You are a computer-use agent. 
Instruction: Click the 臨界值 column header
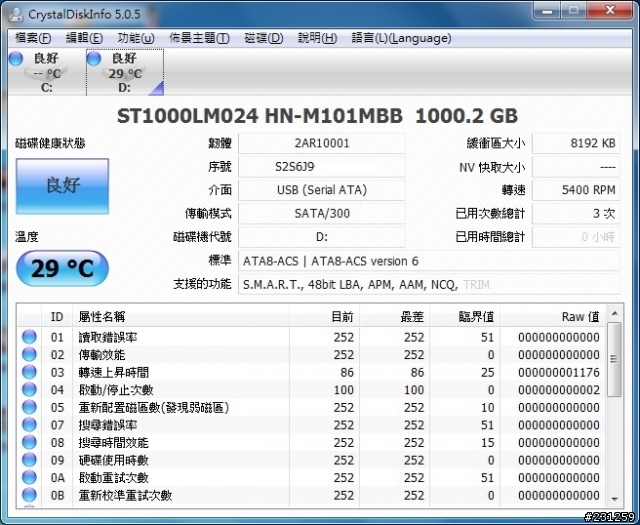465,316
